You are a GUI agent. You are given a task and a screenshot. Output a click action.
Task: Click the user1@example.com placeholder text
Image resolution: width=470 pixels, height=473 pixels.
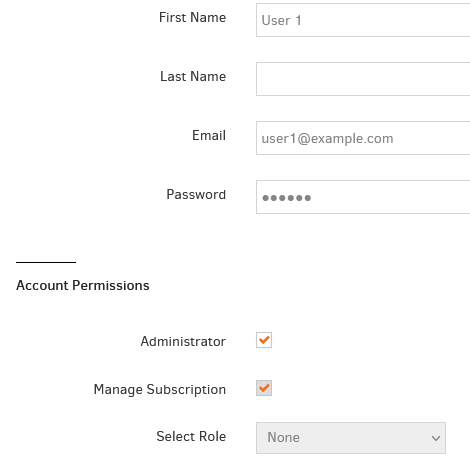coord(327,139)
